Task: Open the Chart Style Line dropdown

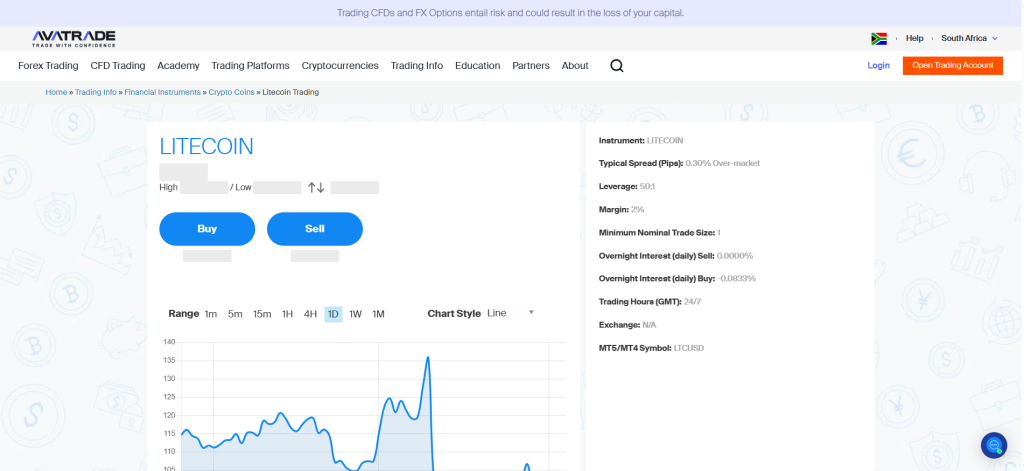Action: pyautogui.click(x=511, y=314)
